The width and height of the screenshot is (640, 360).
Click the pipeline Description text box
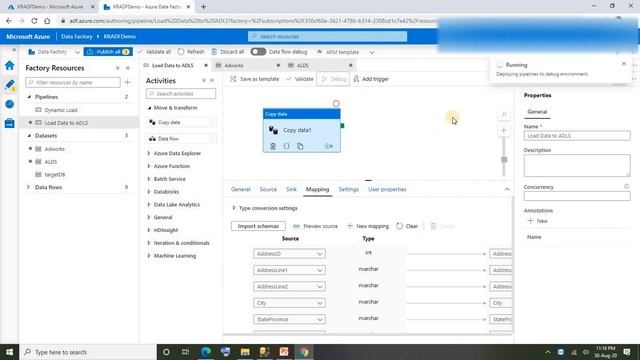click(x=577, y=165)
